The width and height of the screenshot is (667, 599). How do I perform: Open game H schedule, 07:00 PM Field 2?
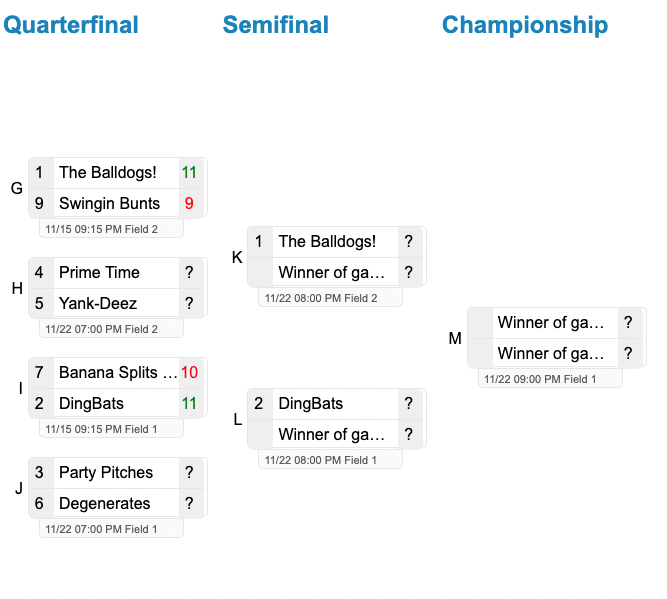[x=111, y=329]
